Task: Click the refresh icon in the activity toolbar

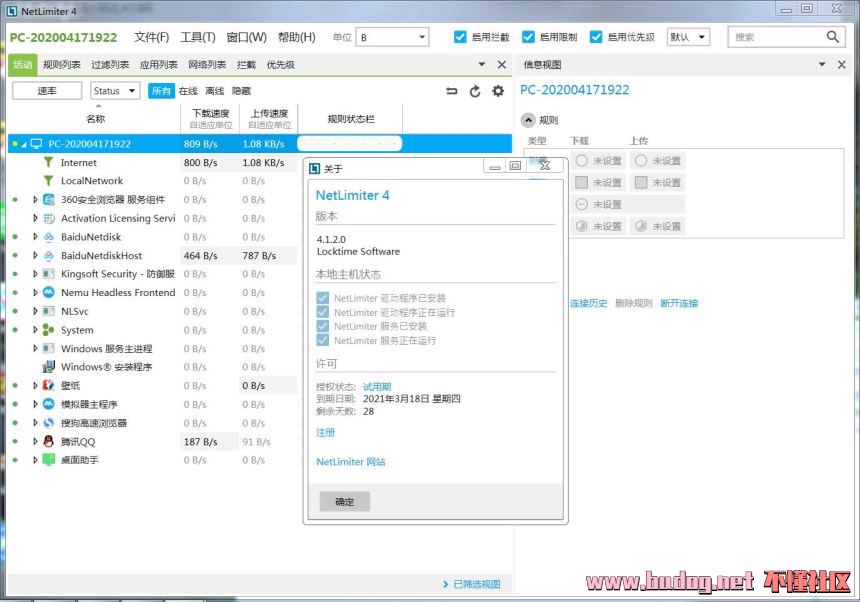Action: point(475,91)
